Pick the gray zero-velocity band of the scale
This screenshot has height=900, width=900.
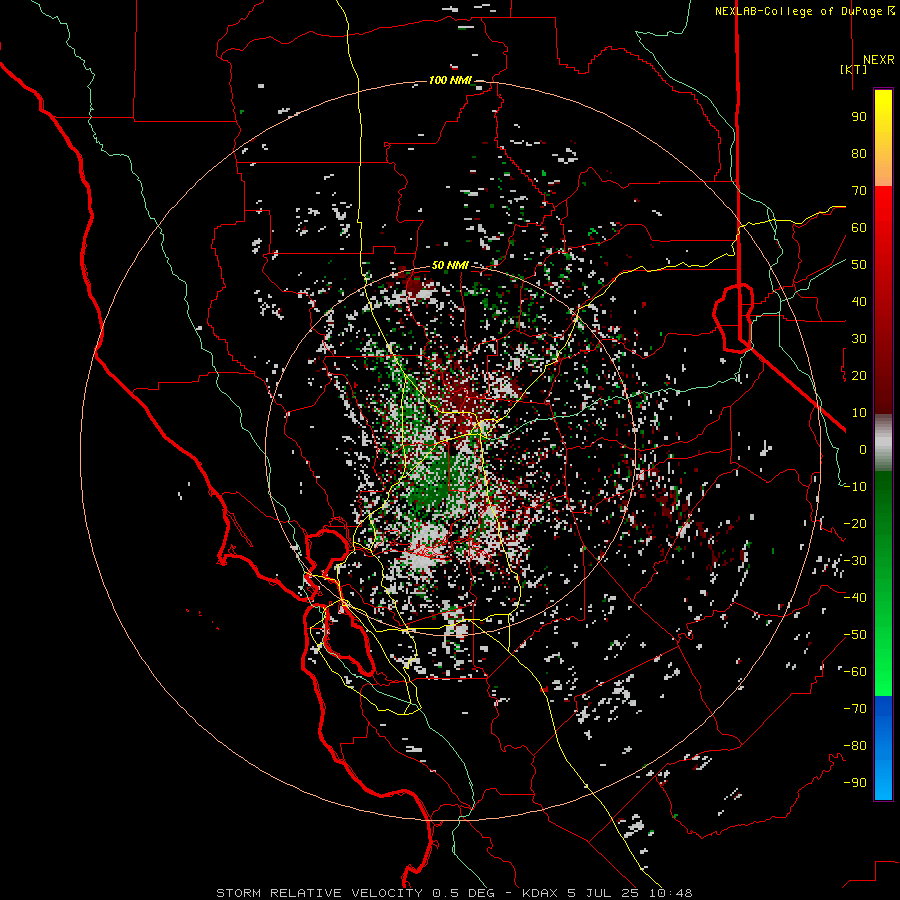pos(883,442)
